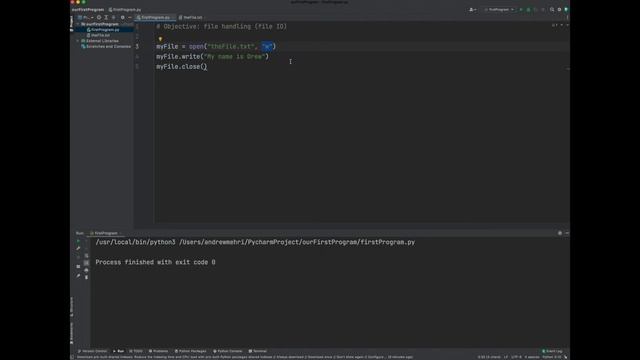This screenshot has height=360, width=640.
Task: Click the green Run button in top toolbar
Action: 521,9
